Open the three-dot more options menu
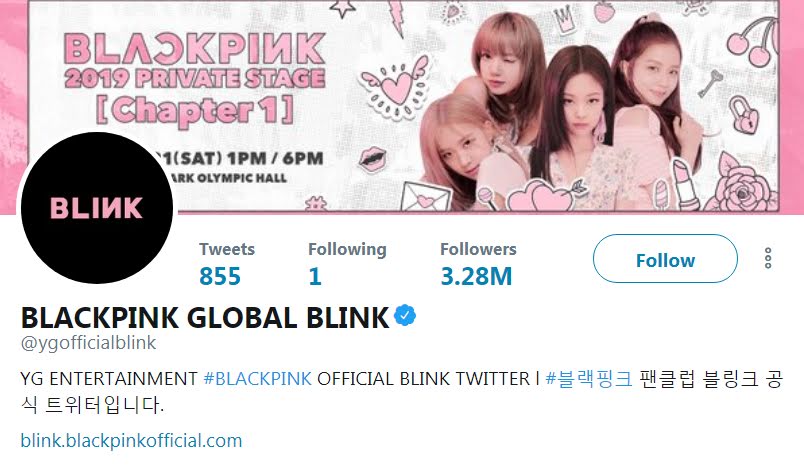 pos(768,258)
